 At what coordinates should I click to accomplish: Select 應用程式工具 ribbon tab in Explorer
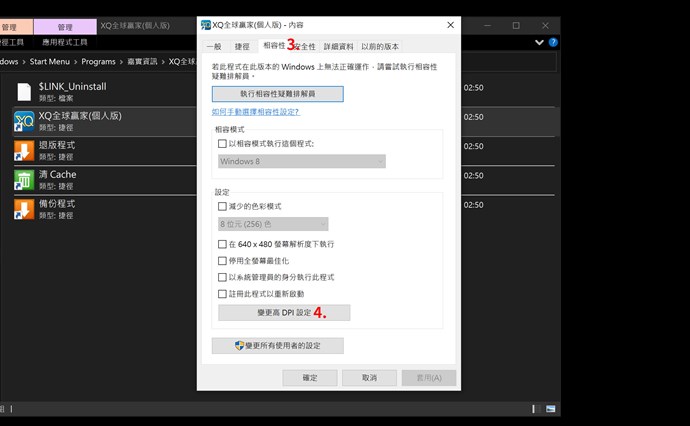(x=65, y=42)
